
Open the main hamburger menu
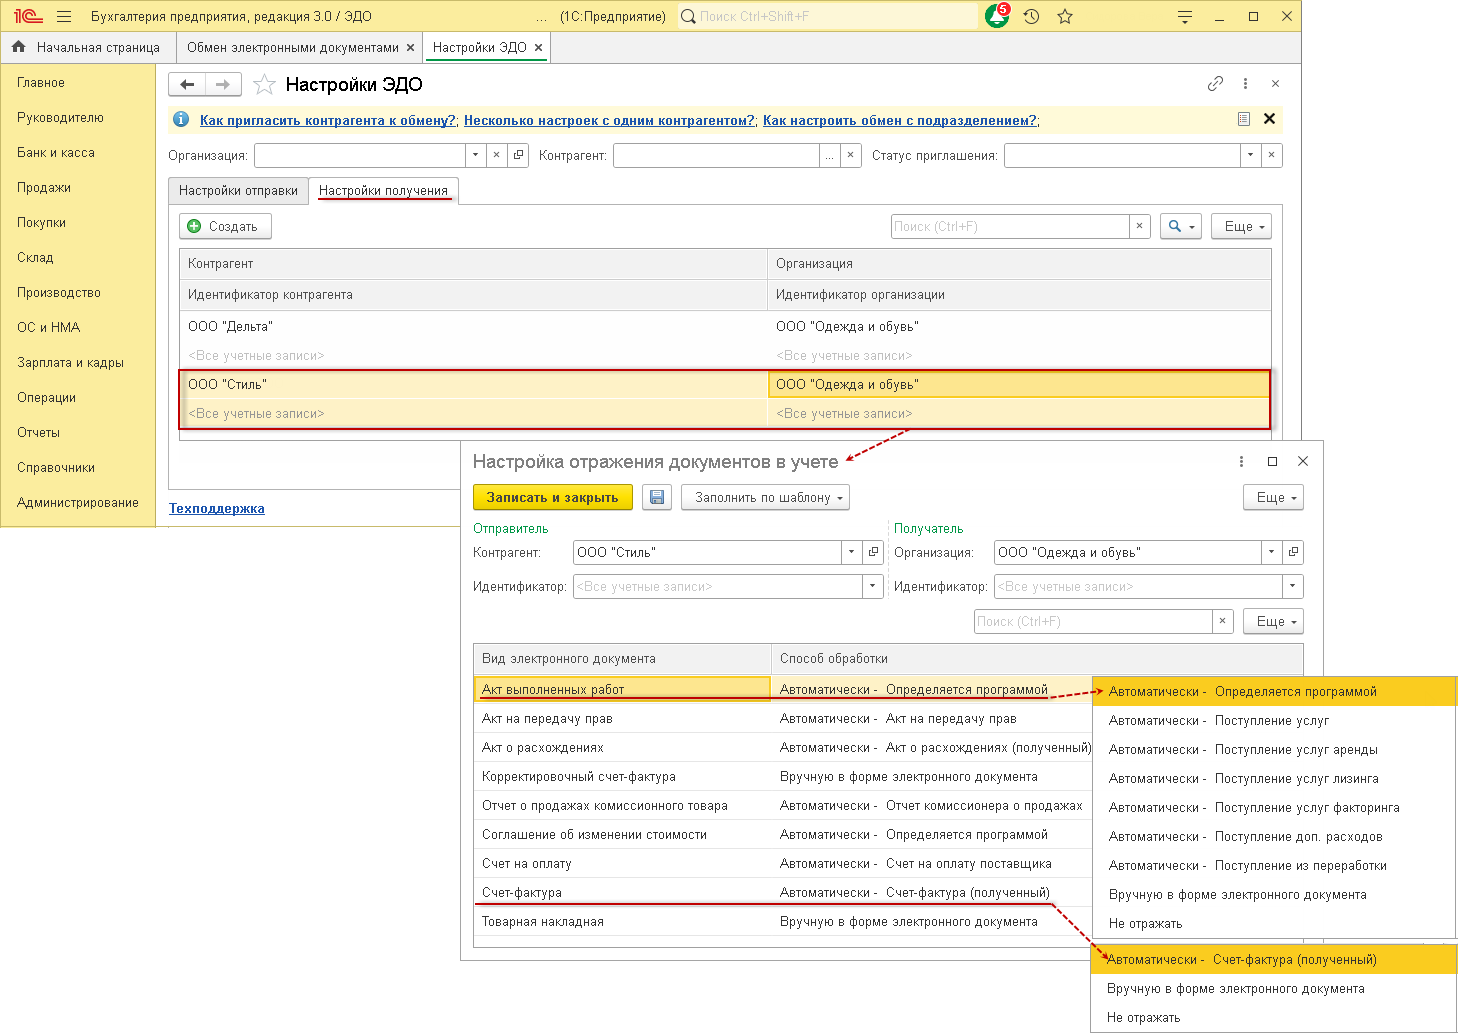pos(64,17)
